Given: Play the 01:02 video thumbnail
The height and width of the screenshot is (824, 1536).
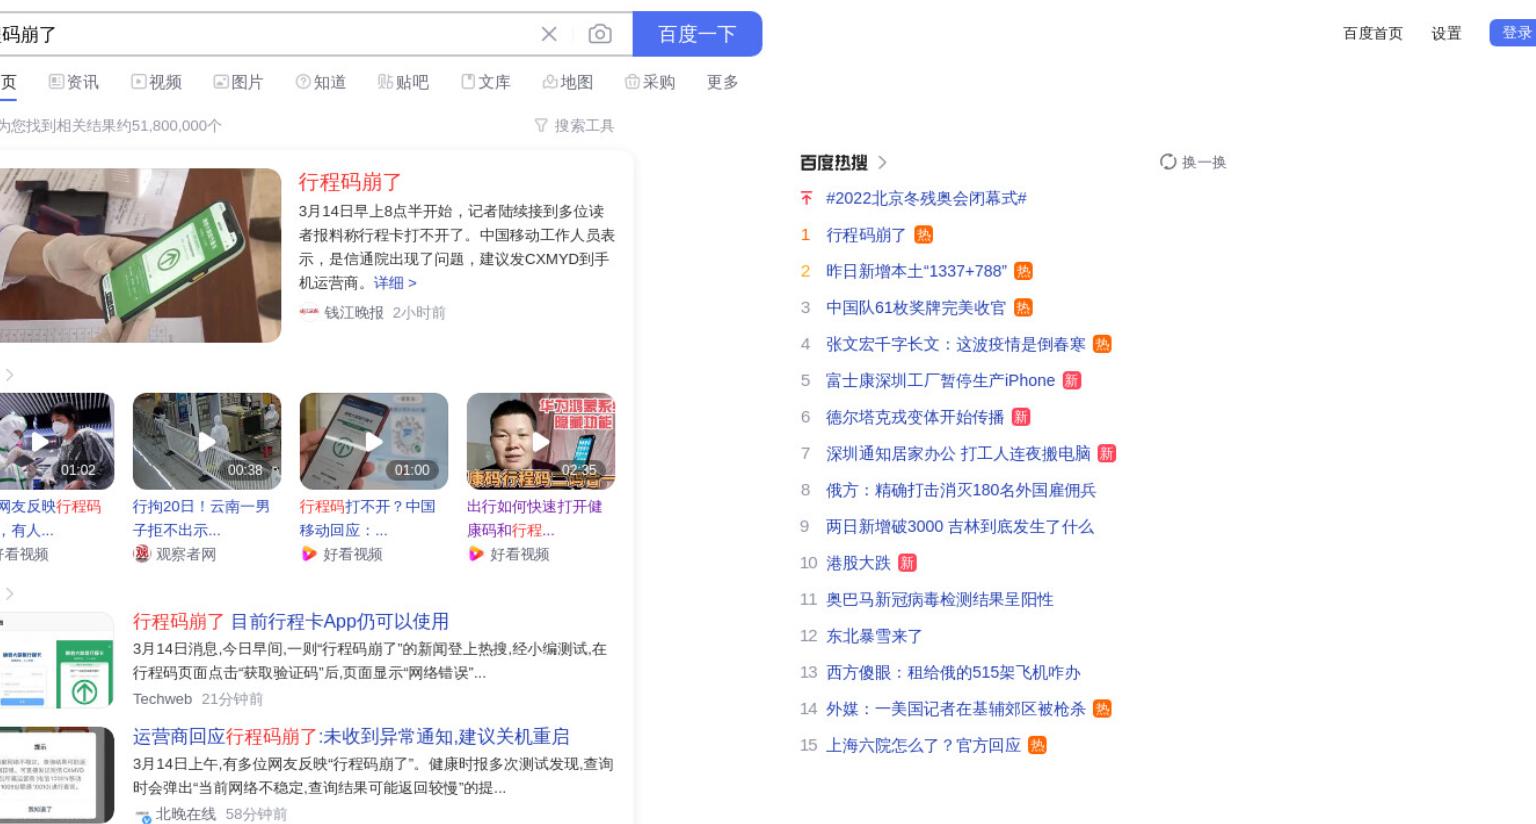Looking at the screenshot, I should click(57, 441).
